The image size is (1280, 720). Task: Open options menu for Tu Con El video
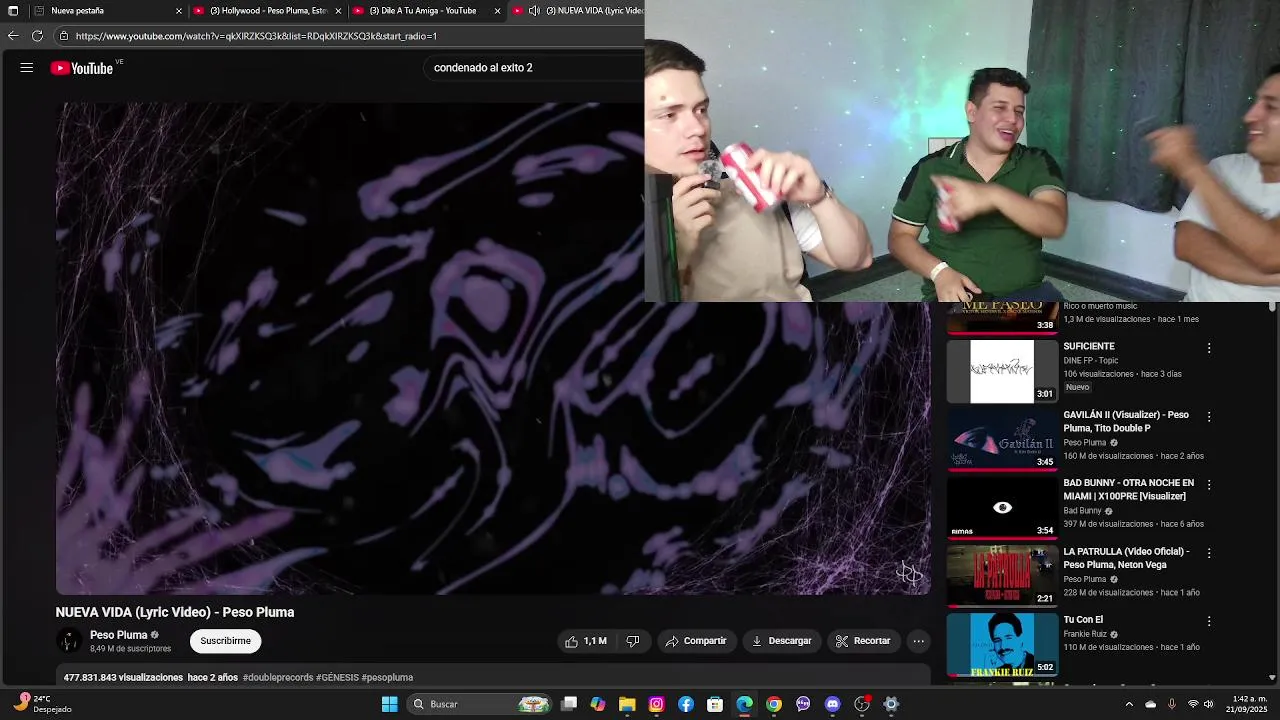point(1209,621)
